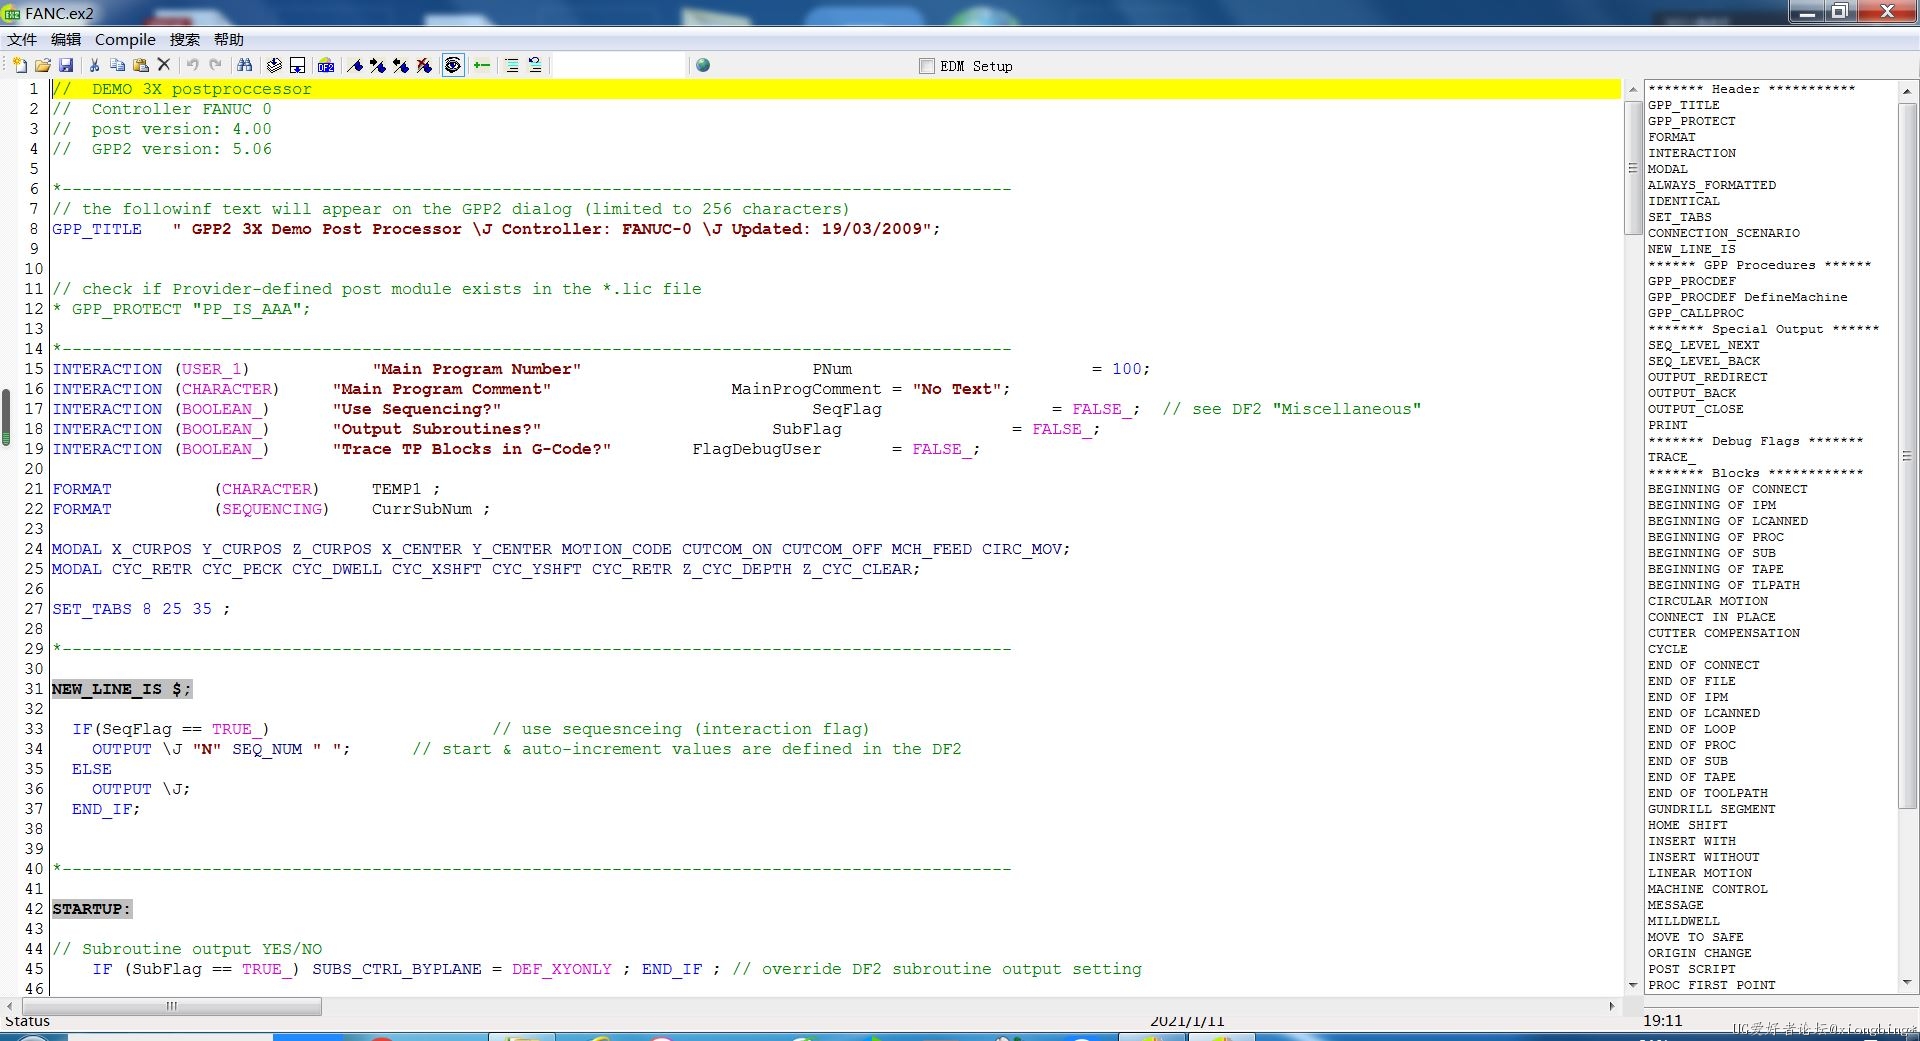The image size is (1920, 1041).
Task: Copy selection with the copy icon
Action: click(x=117, y=65)
